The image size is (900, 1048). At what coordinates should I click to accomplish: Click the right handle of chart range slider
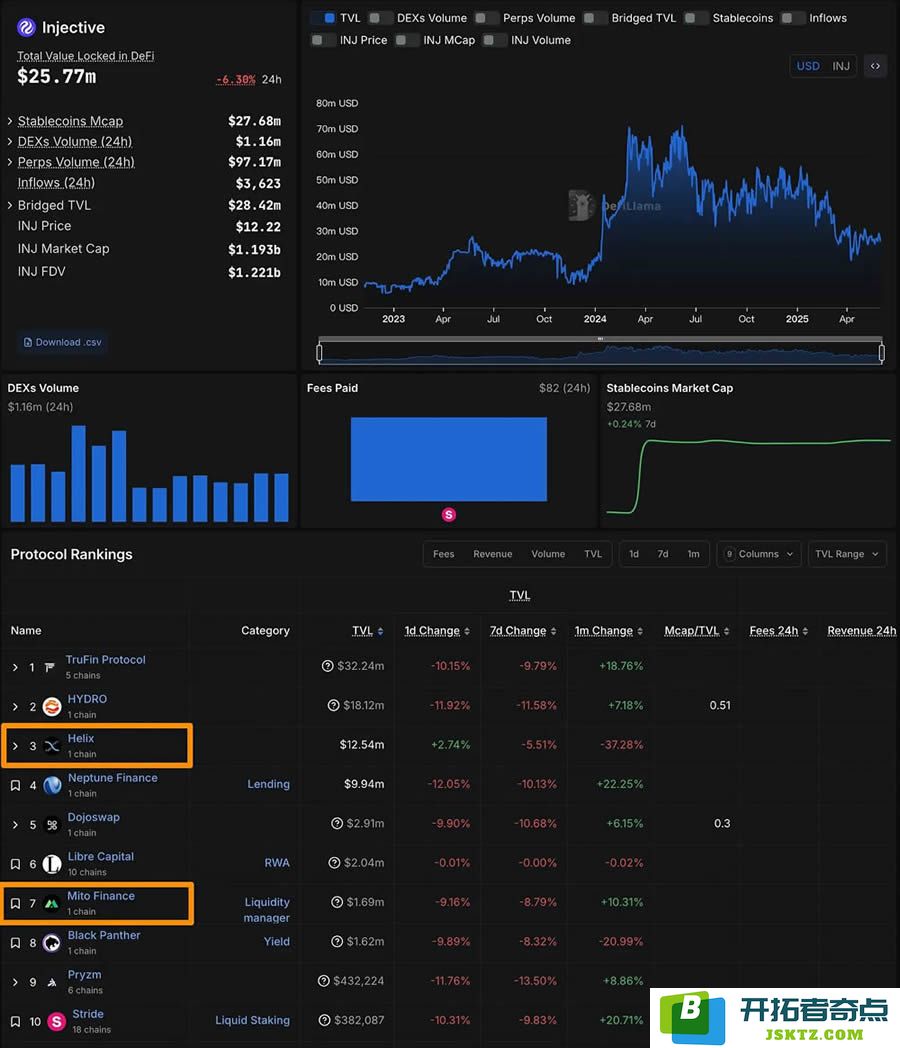[882, 352]
